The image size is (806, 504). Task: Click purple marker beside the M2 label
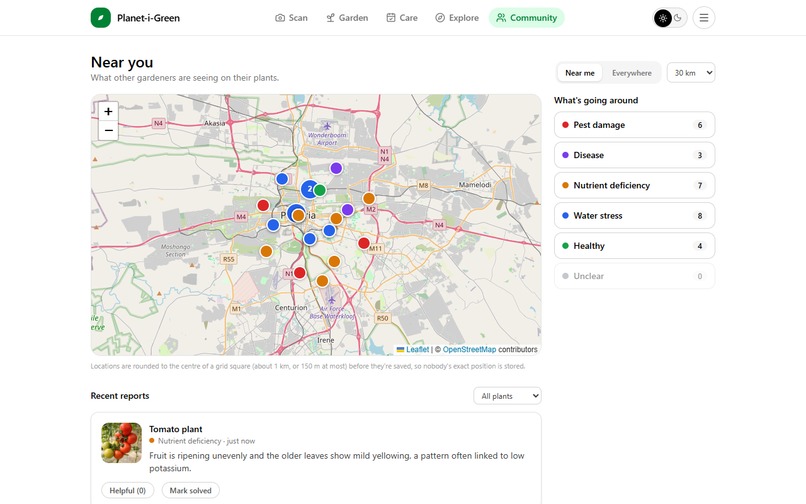point(347,209)
